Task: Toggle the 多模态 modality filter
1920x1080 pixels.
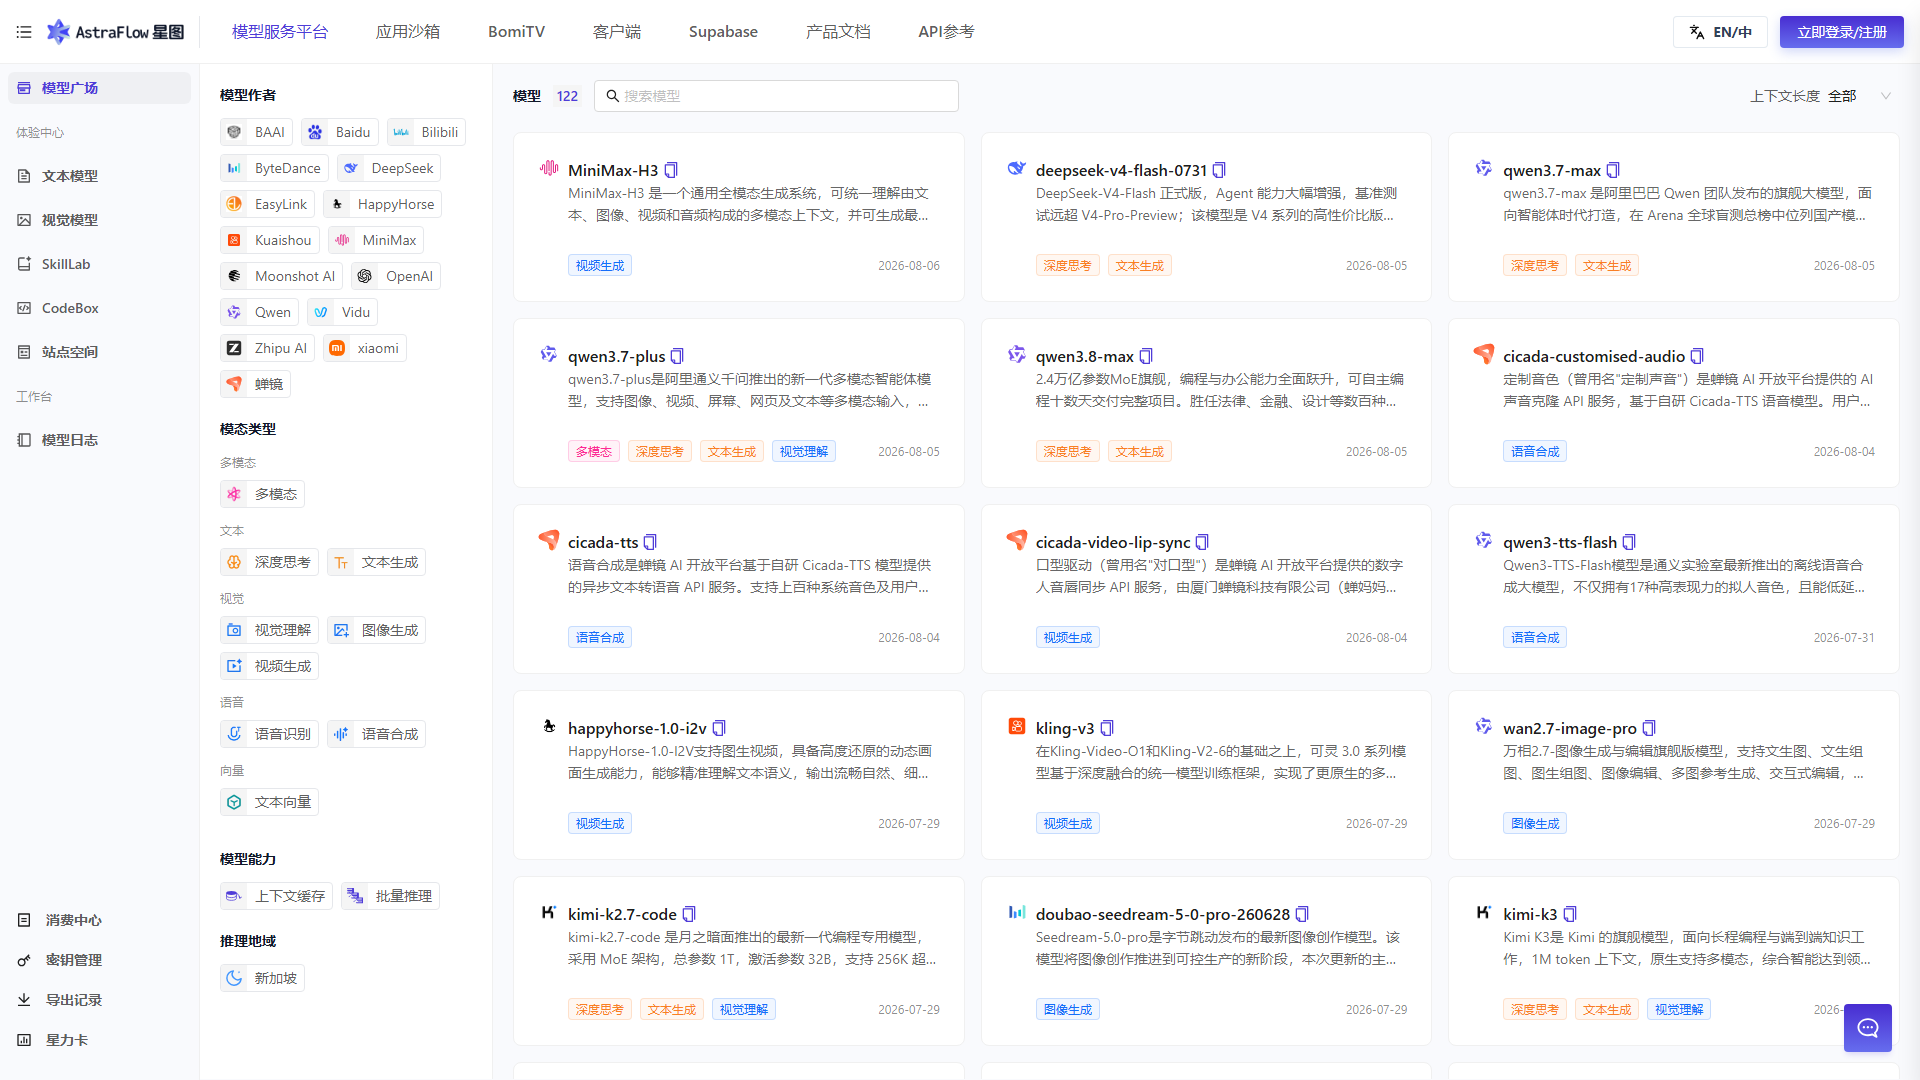Action: [x=263, y=494]
